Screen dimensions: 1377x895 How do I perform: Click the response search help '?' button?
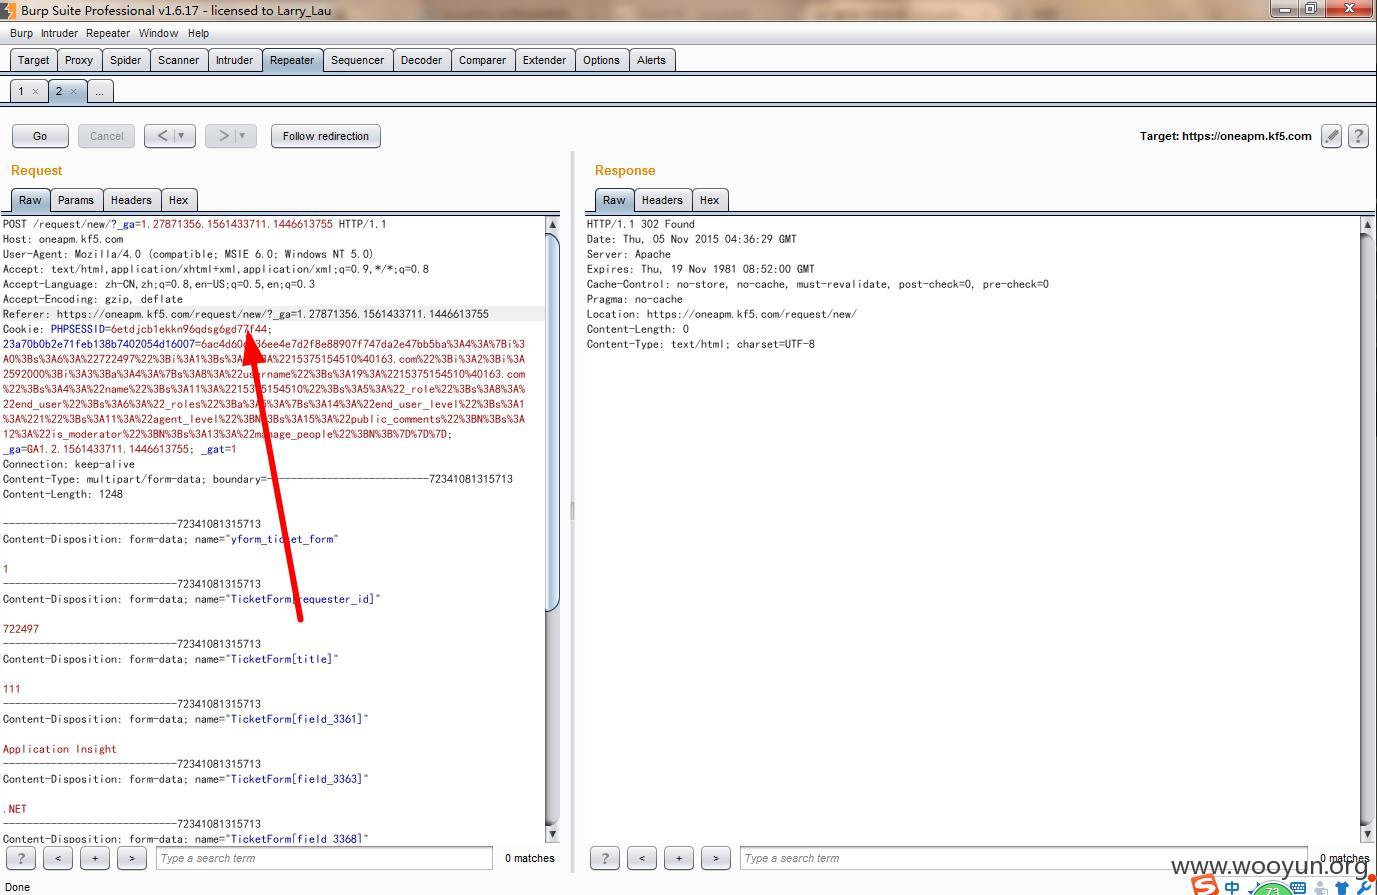605,858
